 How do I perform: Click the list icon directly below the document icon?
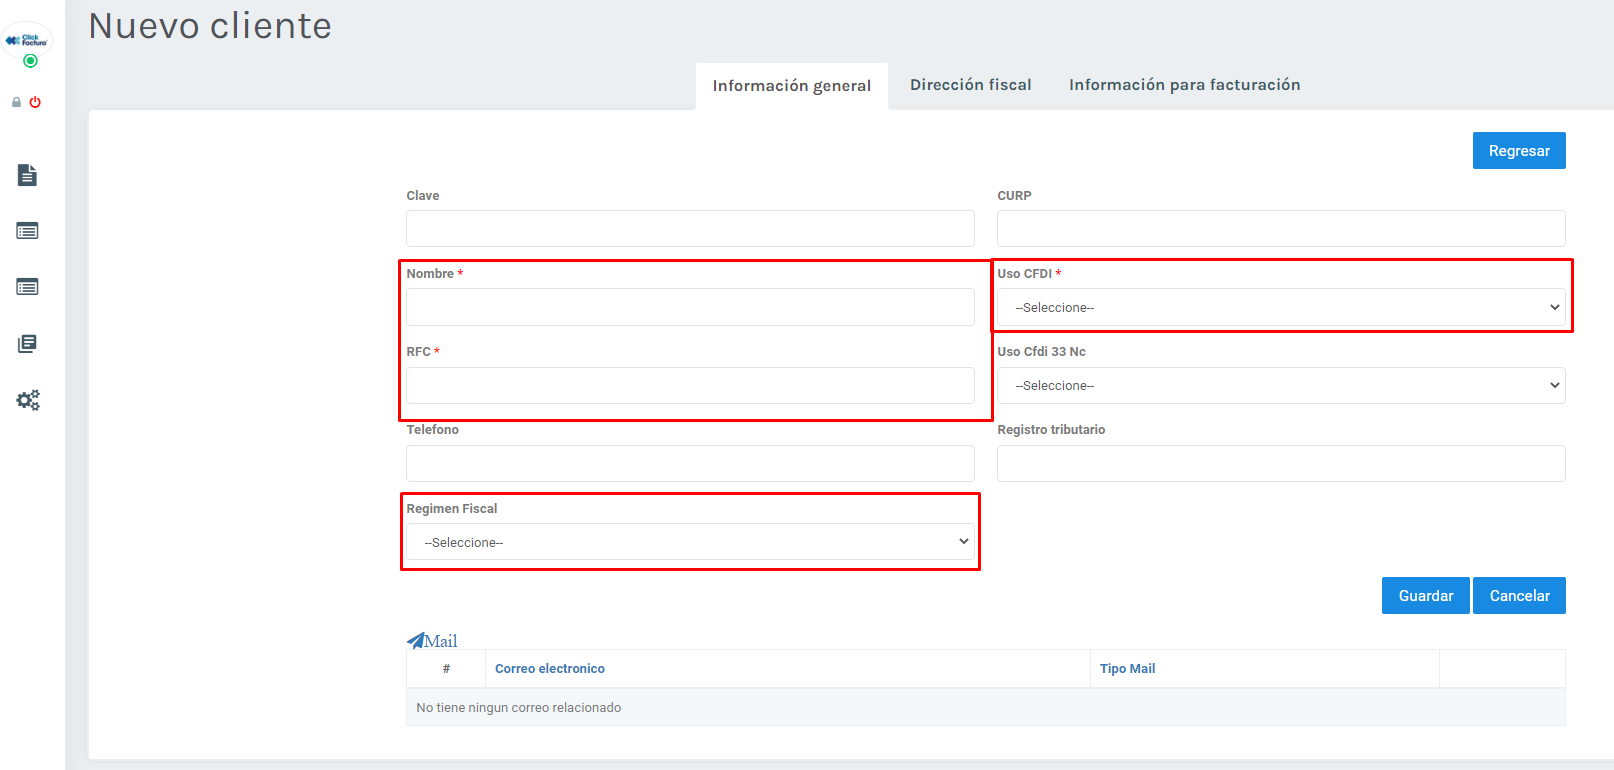click(x=27, y=231)
